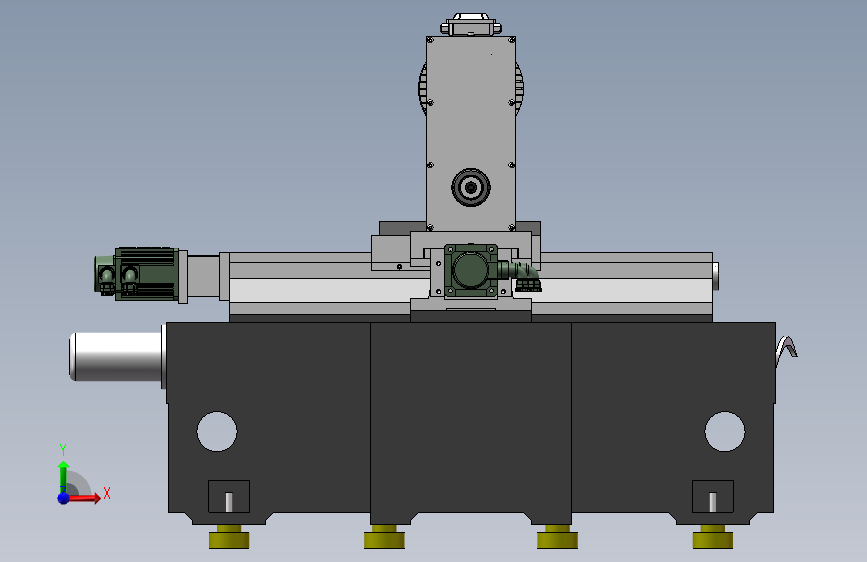Viewport: 867px width, 562px height.
Task: Click the green Y axis arrow of the triad
Action: click(63, 476)
